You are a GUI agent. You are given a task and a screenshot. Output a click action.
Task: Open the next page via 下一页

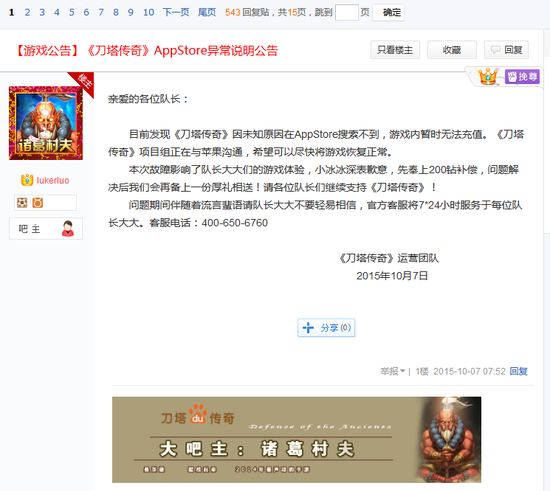coord(176,13)
